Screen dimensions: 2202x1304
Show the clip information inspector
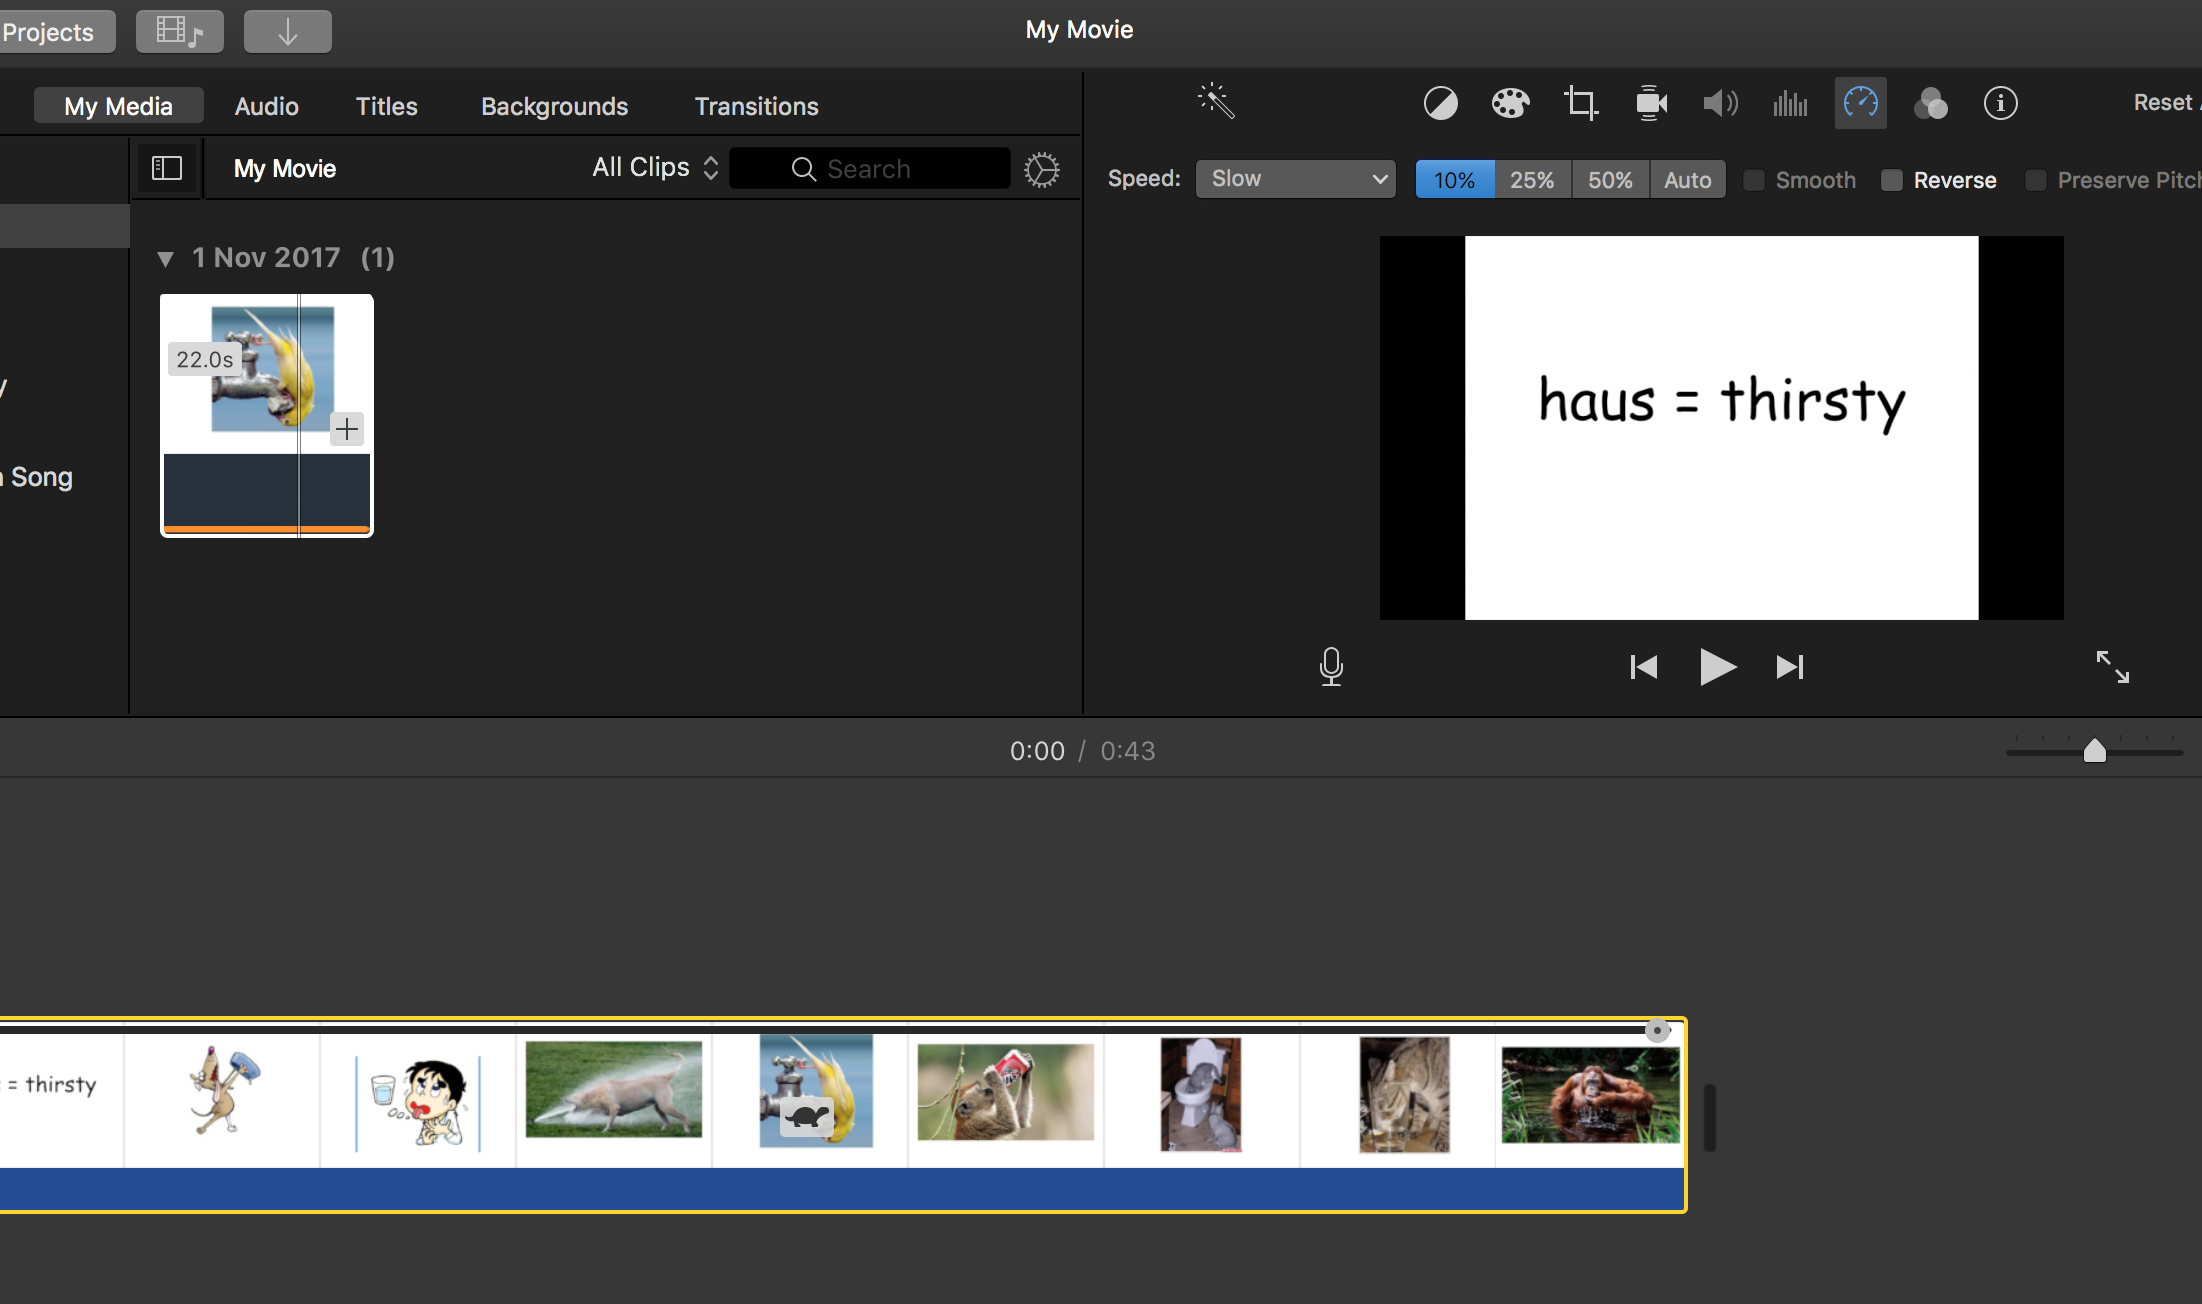click(x=2000, y=103)
